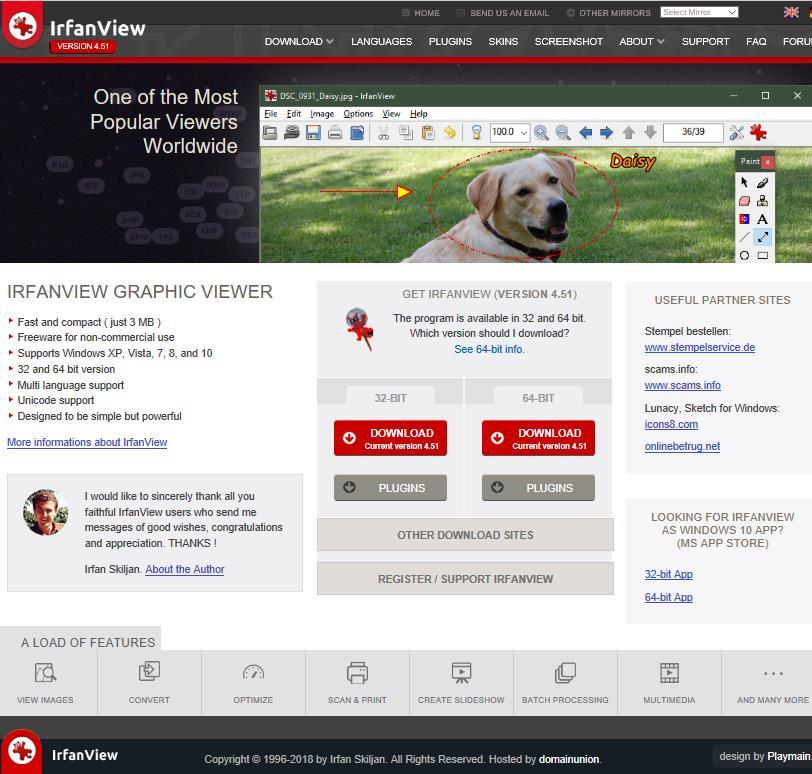This screenshot has height=774, width=812.
Task: Click the 64-bit PLUGINS button
Action: click(539, 488)
